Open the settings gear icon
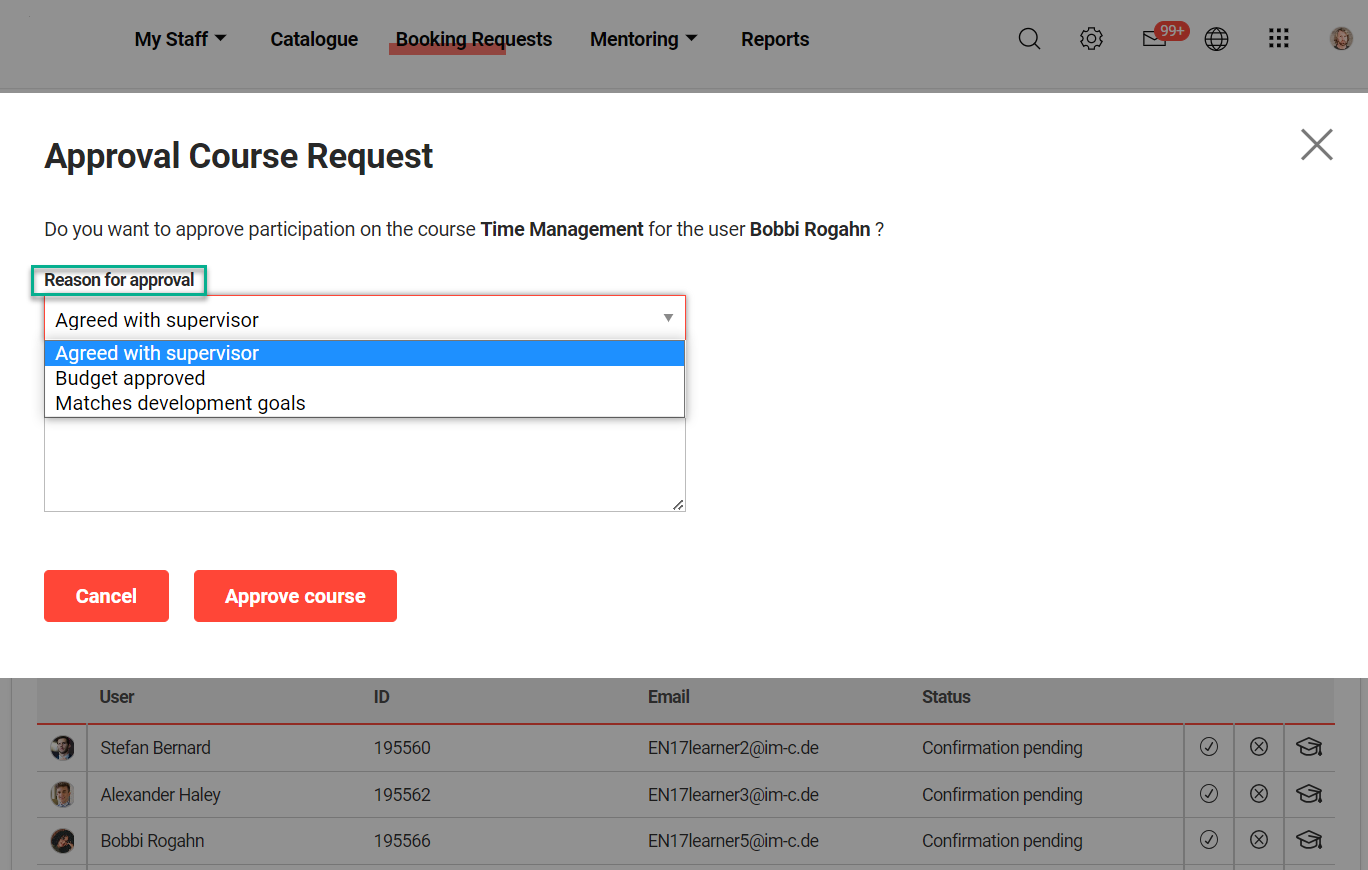Viewport: 1368px width, 870px height. 1091,39
